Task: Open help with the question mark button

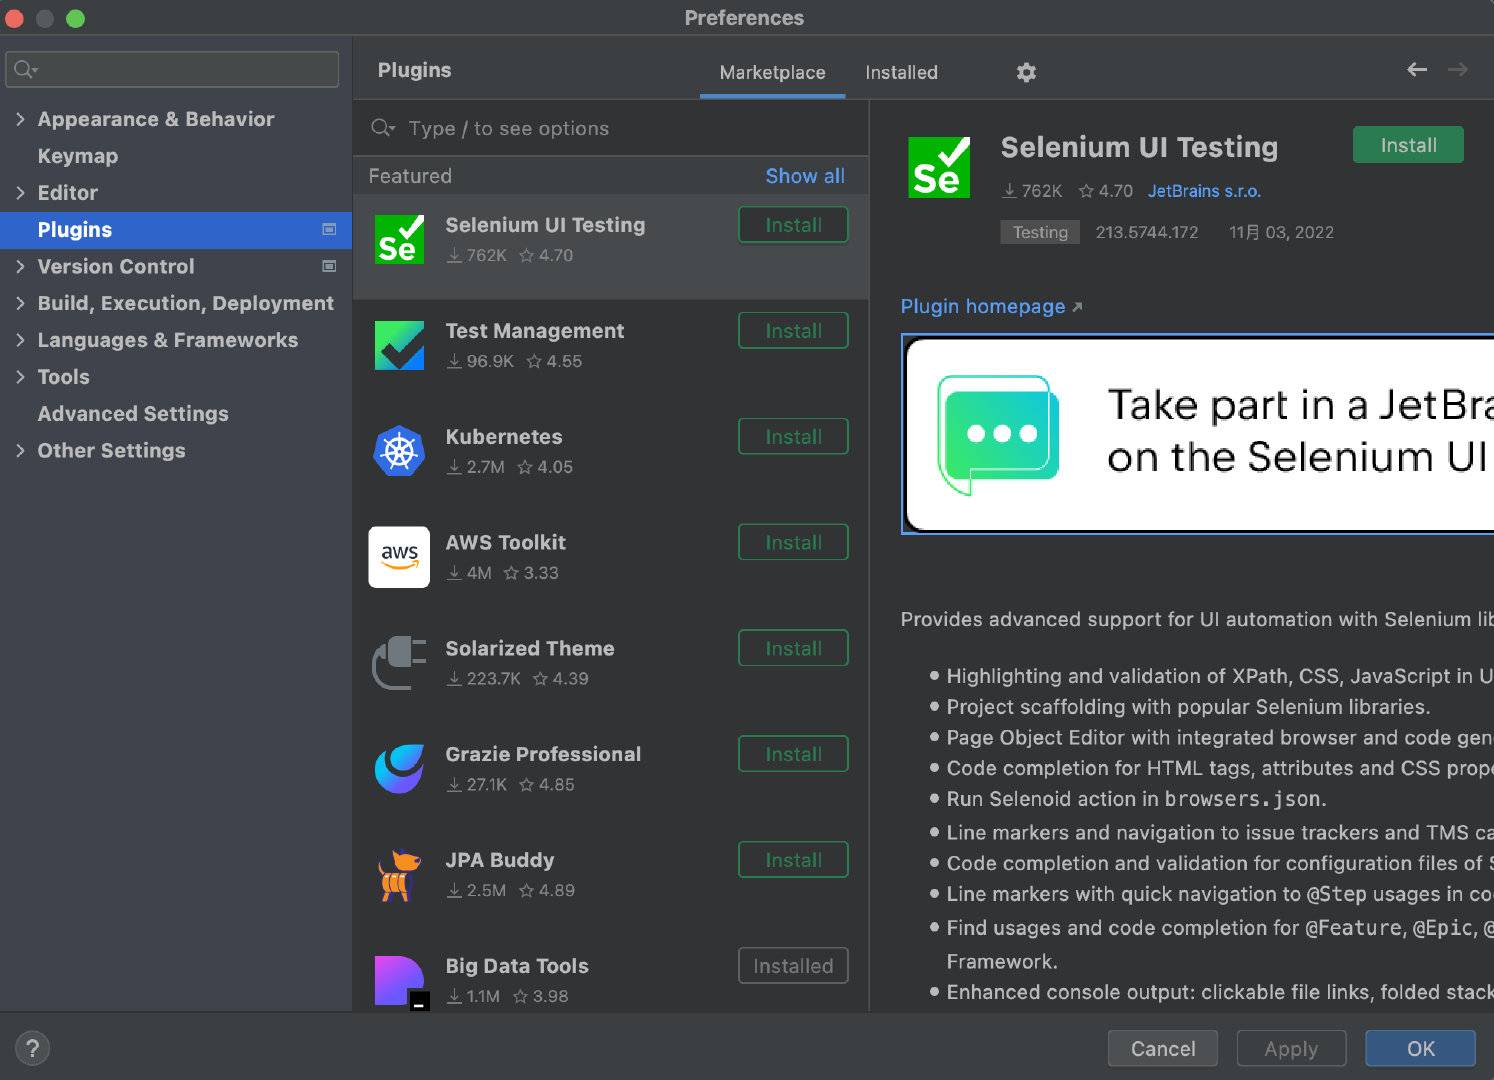Action: 33,1048
